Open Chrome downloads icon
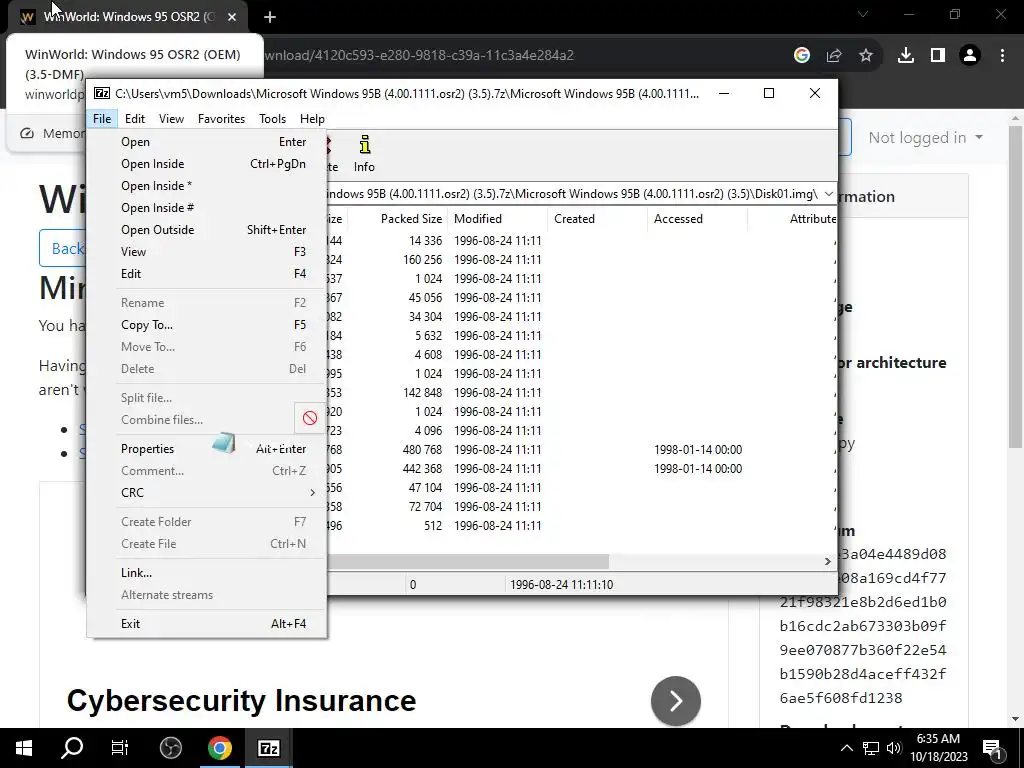 [905, 56]
